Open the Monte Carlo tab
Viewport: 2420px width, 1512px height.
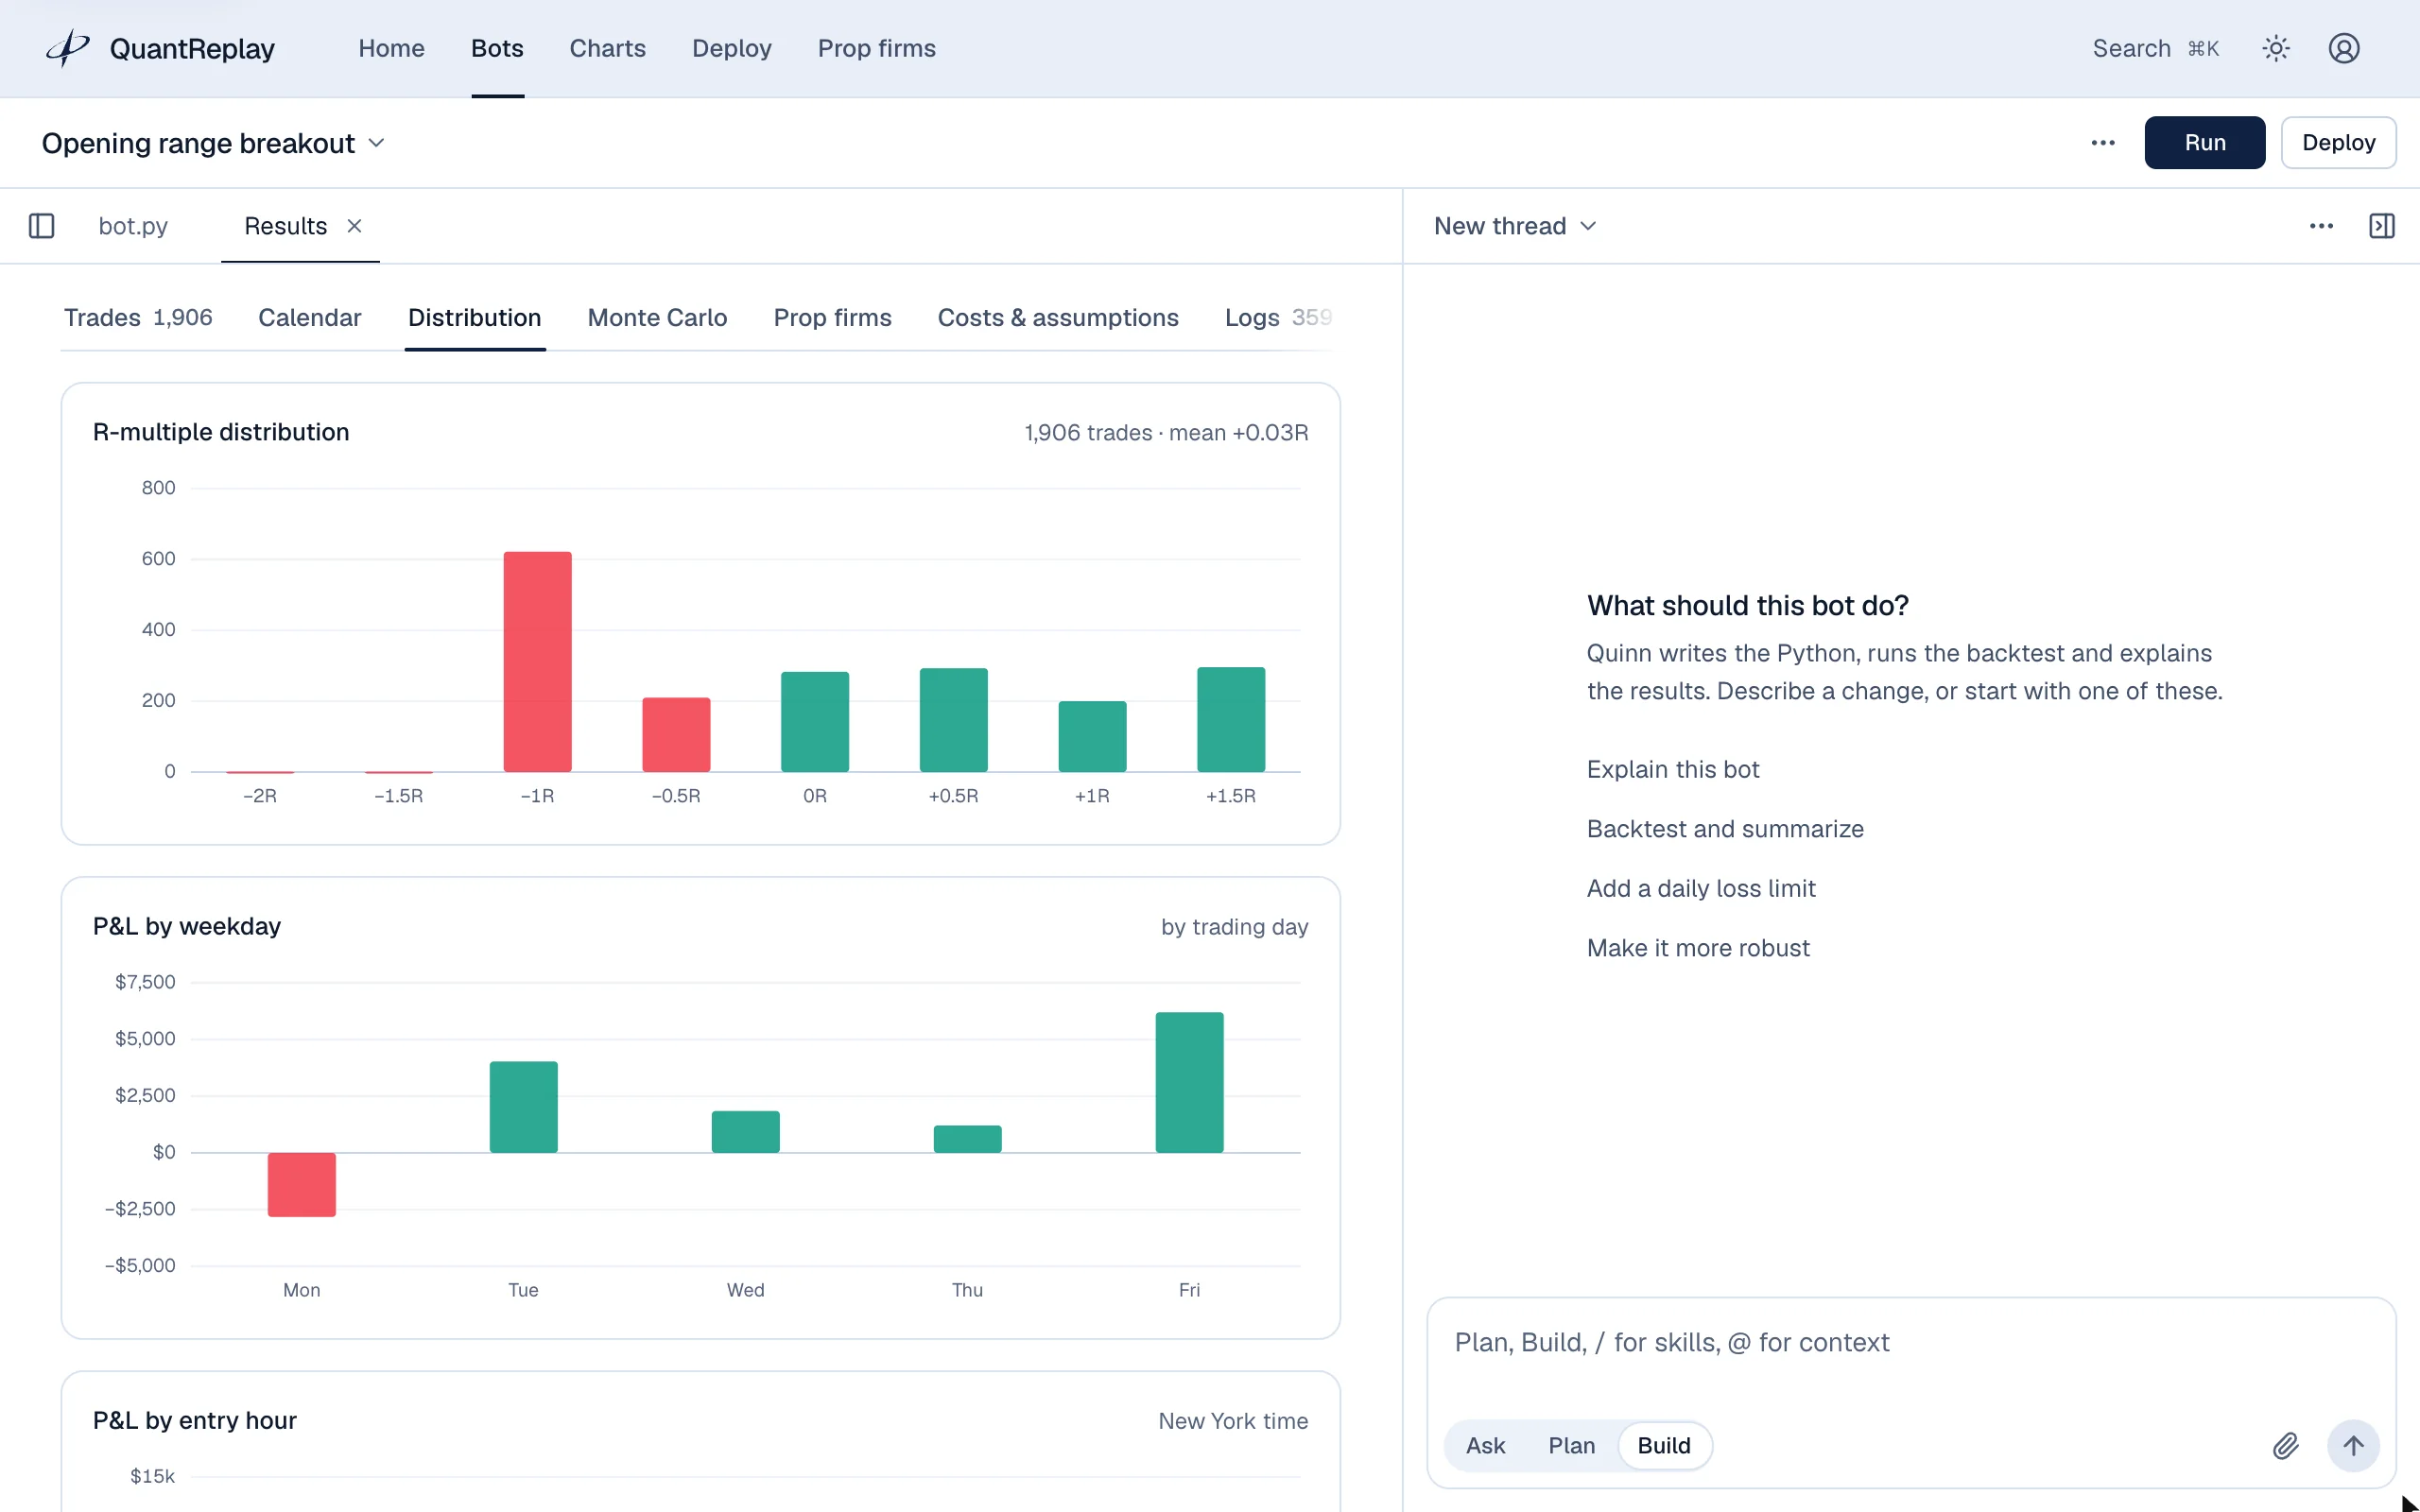tap(657, 317)
